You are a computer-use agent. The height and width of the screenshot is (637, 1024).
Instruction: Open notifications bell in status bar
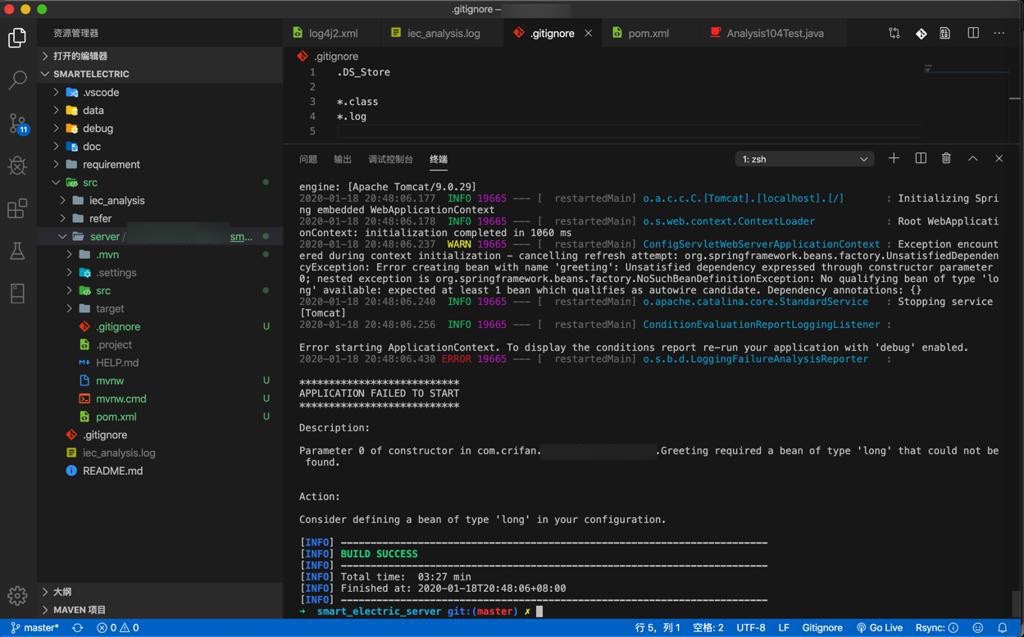point(1002,628)
